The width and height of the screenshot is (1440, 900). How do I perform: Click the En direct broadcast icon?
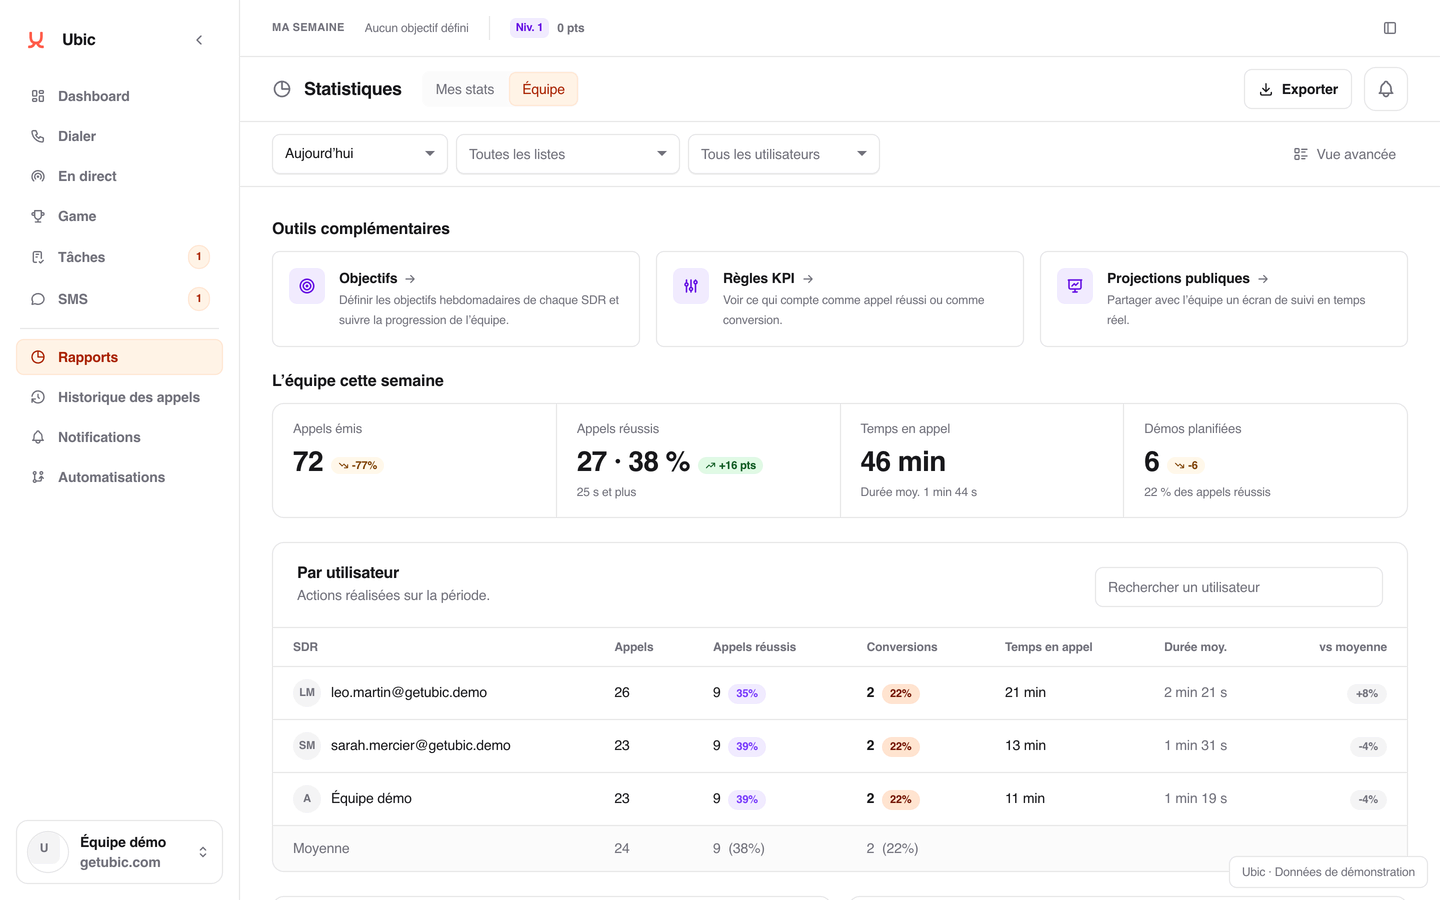(x=38, y=176)
